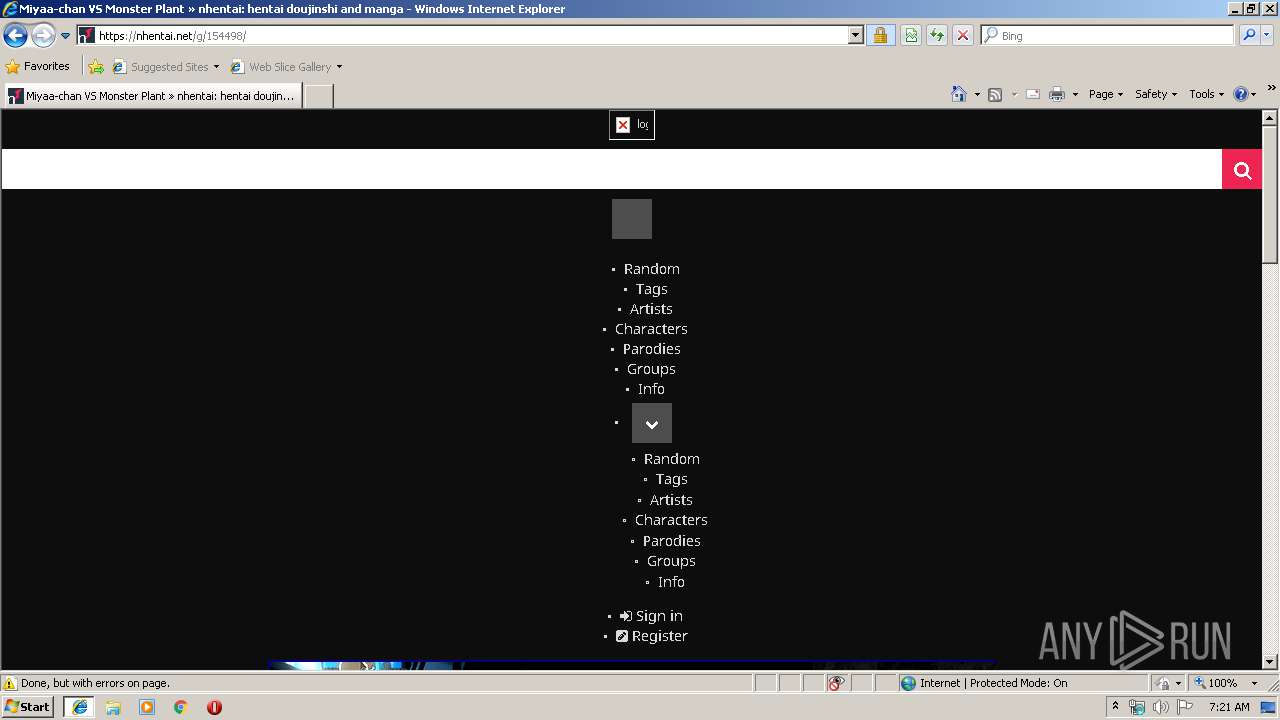Image resolution: width=1280 pixels, height=720 pixels.
Task: Click the Stop loading icon
Action: point(962,36)
